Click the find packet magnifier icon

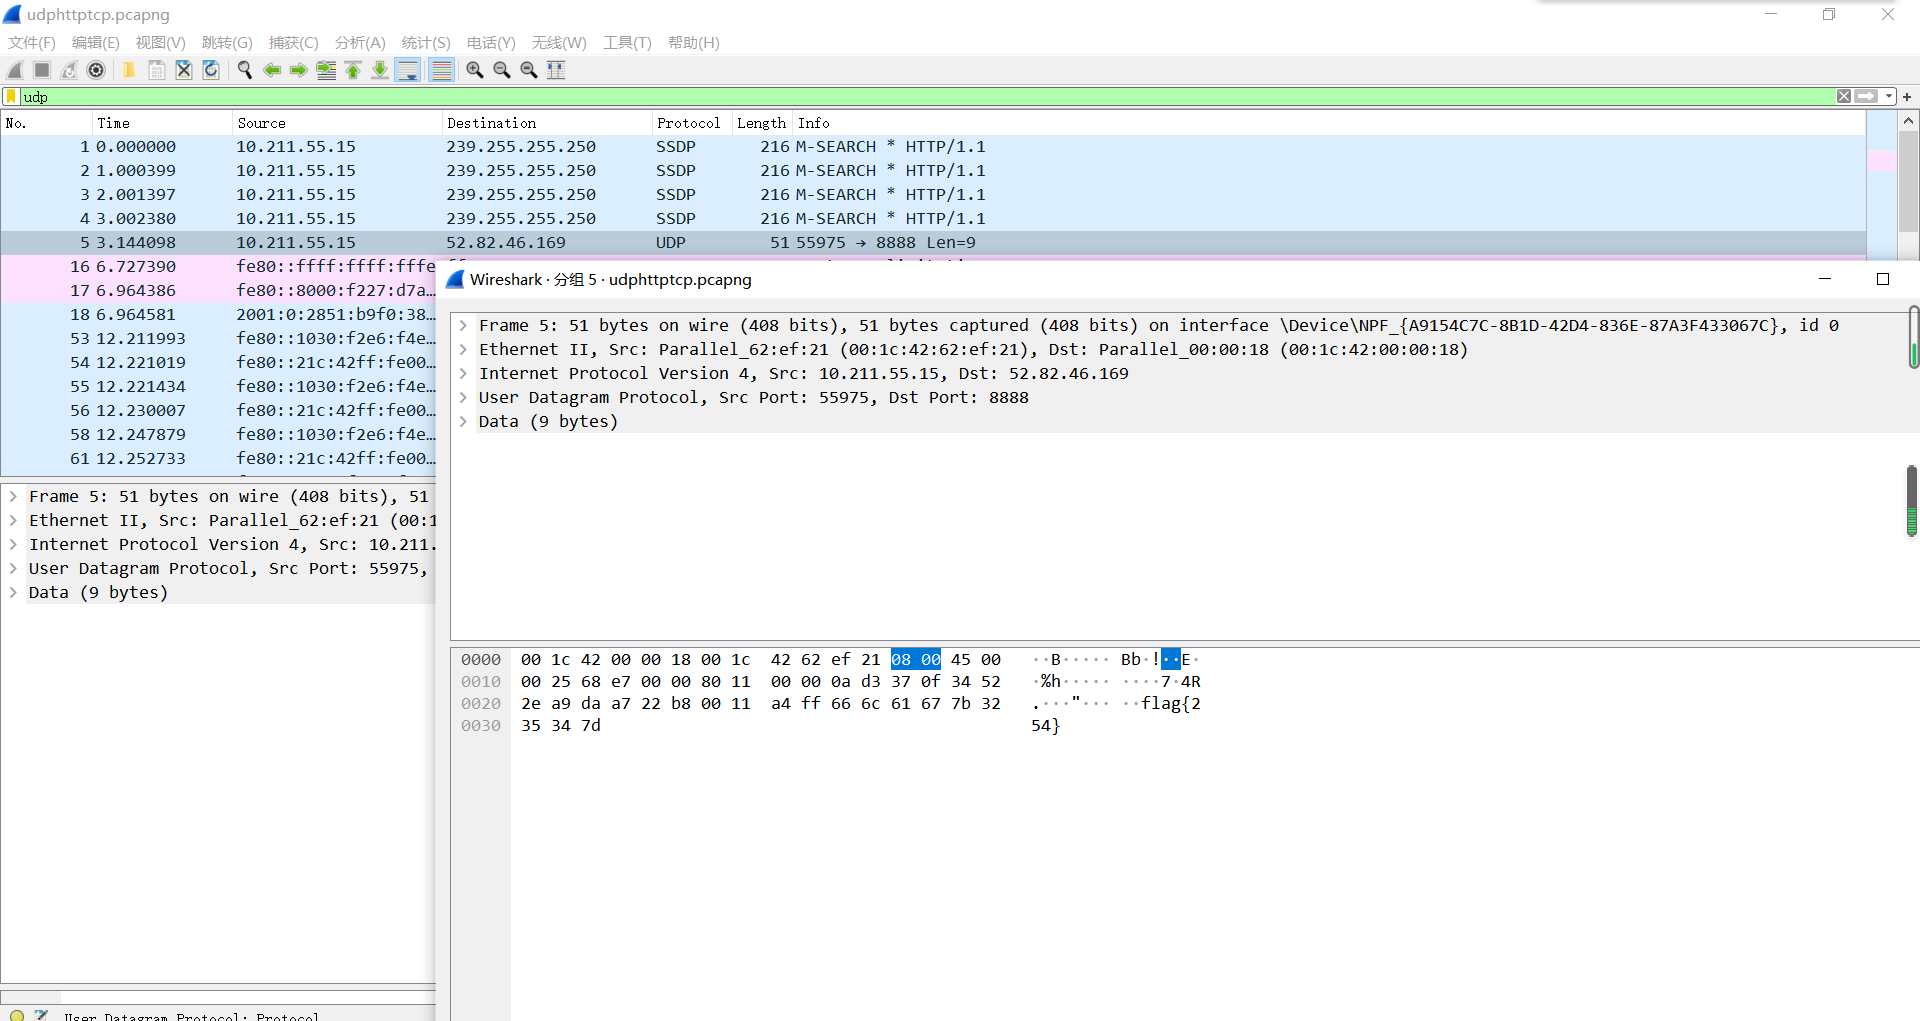(x=244, y=70)
